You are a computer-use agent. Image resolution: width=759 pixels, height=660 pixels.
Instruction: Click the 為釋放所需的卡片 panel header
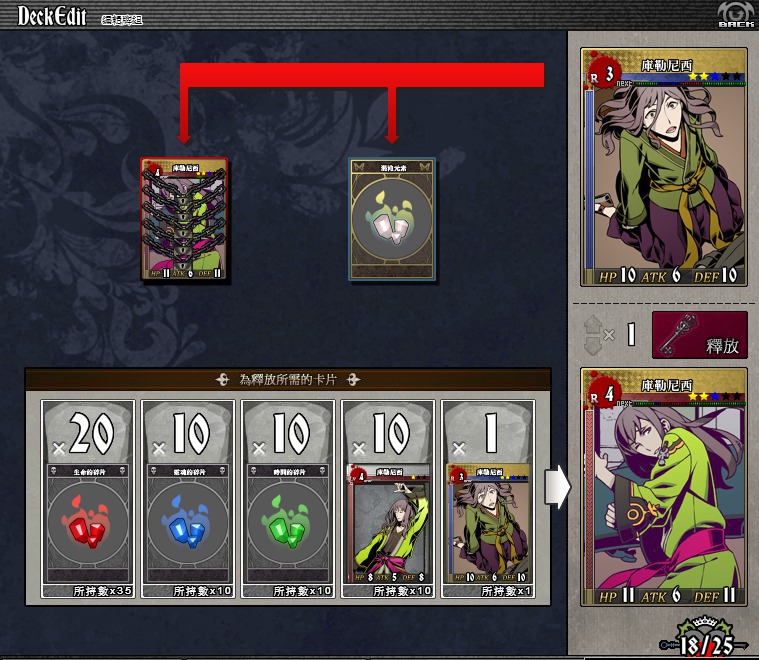pos(288,379)
